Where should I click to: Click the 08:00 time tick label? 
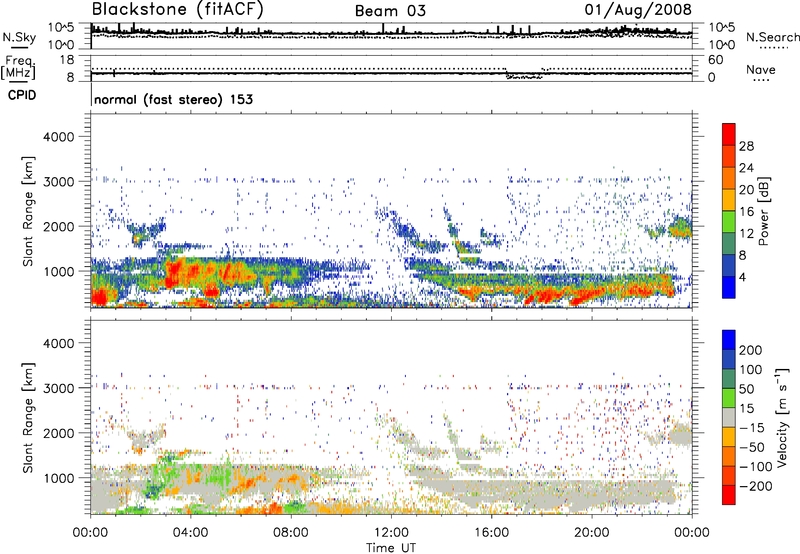click(x=291, y=533)
